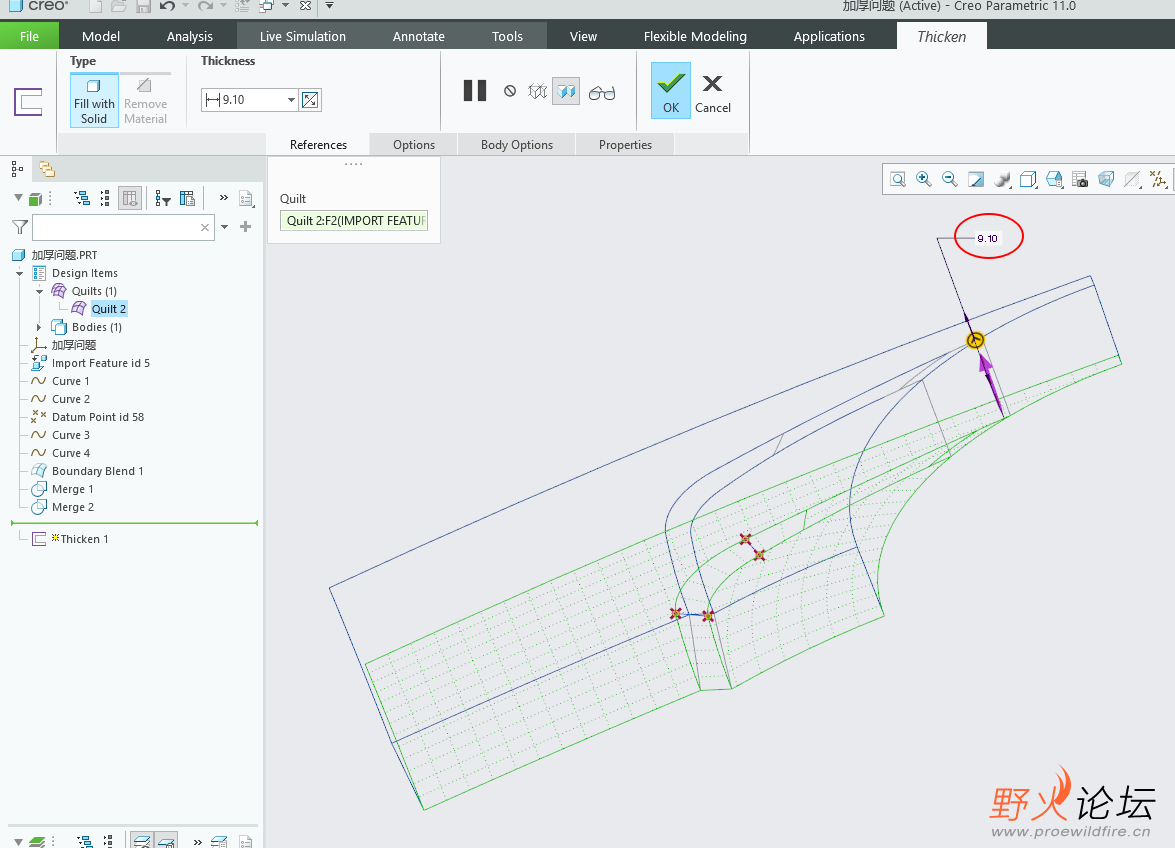Click Expand All tree icon
The width and height of the screenshot is (1175, 848).
[x=82, y=199]
